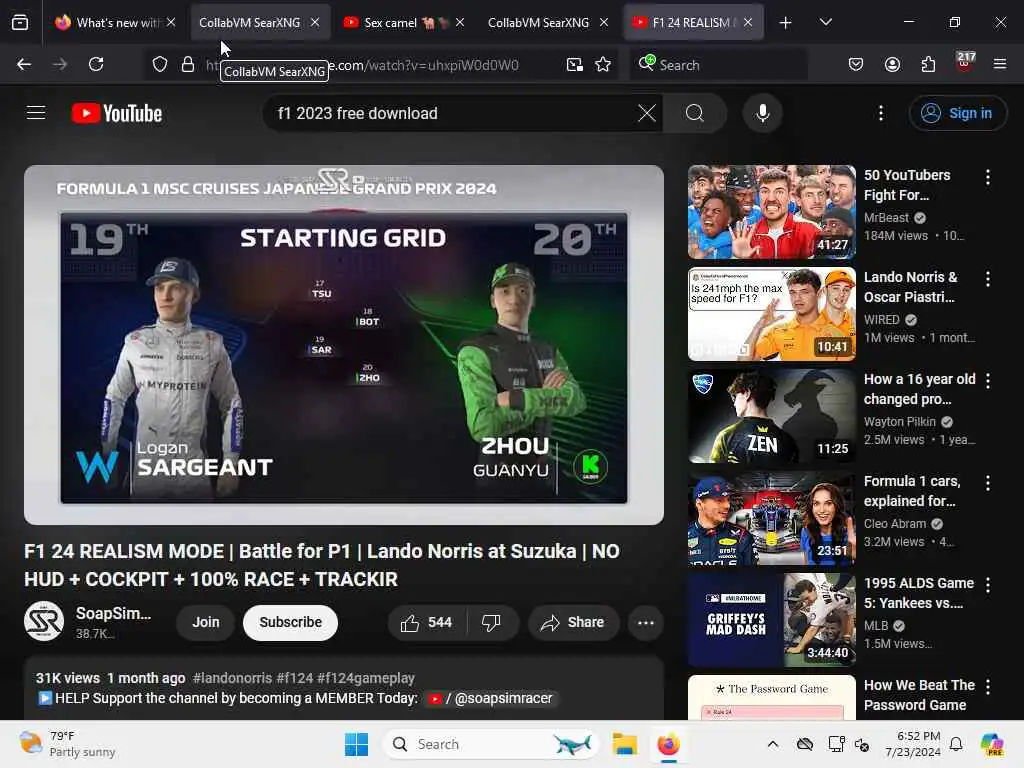Close the Sex camel tab
1024x768 pixels.
tap(460, 22)
